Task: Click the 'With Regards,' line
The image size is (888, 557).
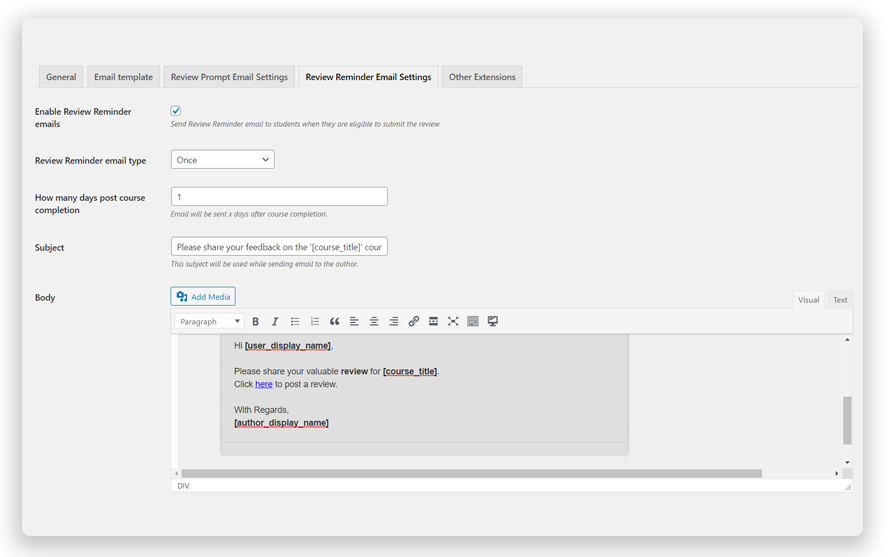Action: coord(262,410)
